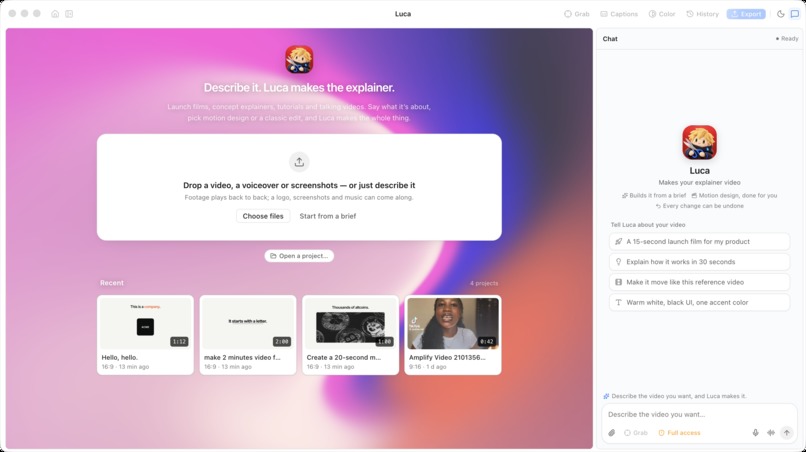Open History from the top toolbar
Image resolution: width=806 pixels, height=452 pixels.
(x=702, y=14)
